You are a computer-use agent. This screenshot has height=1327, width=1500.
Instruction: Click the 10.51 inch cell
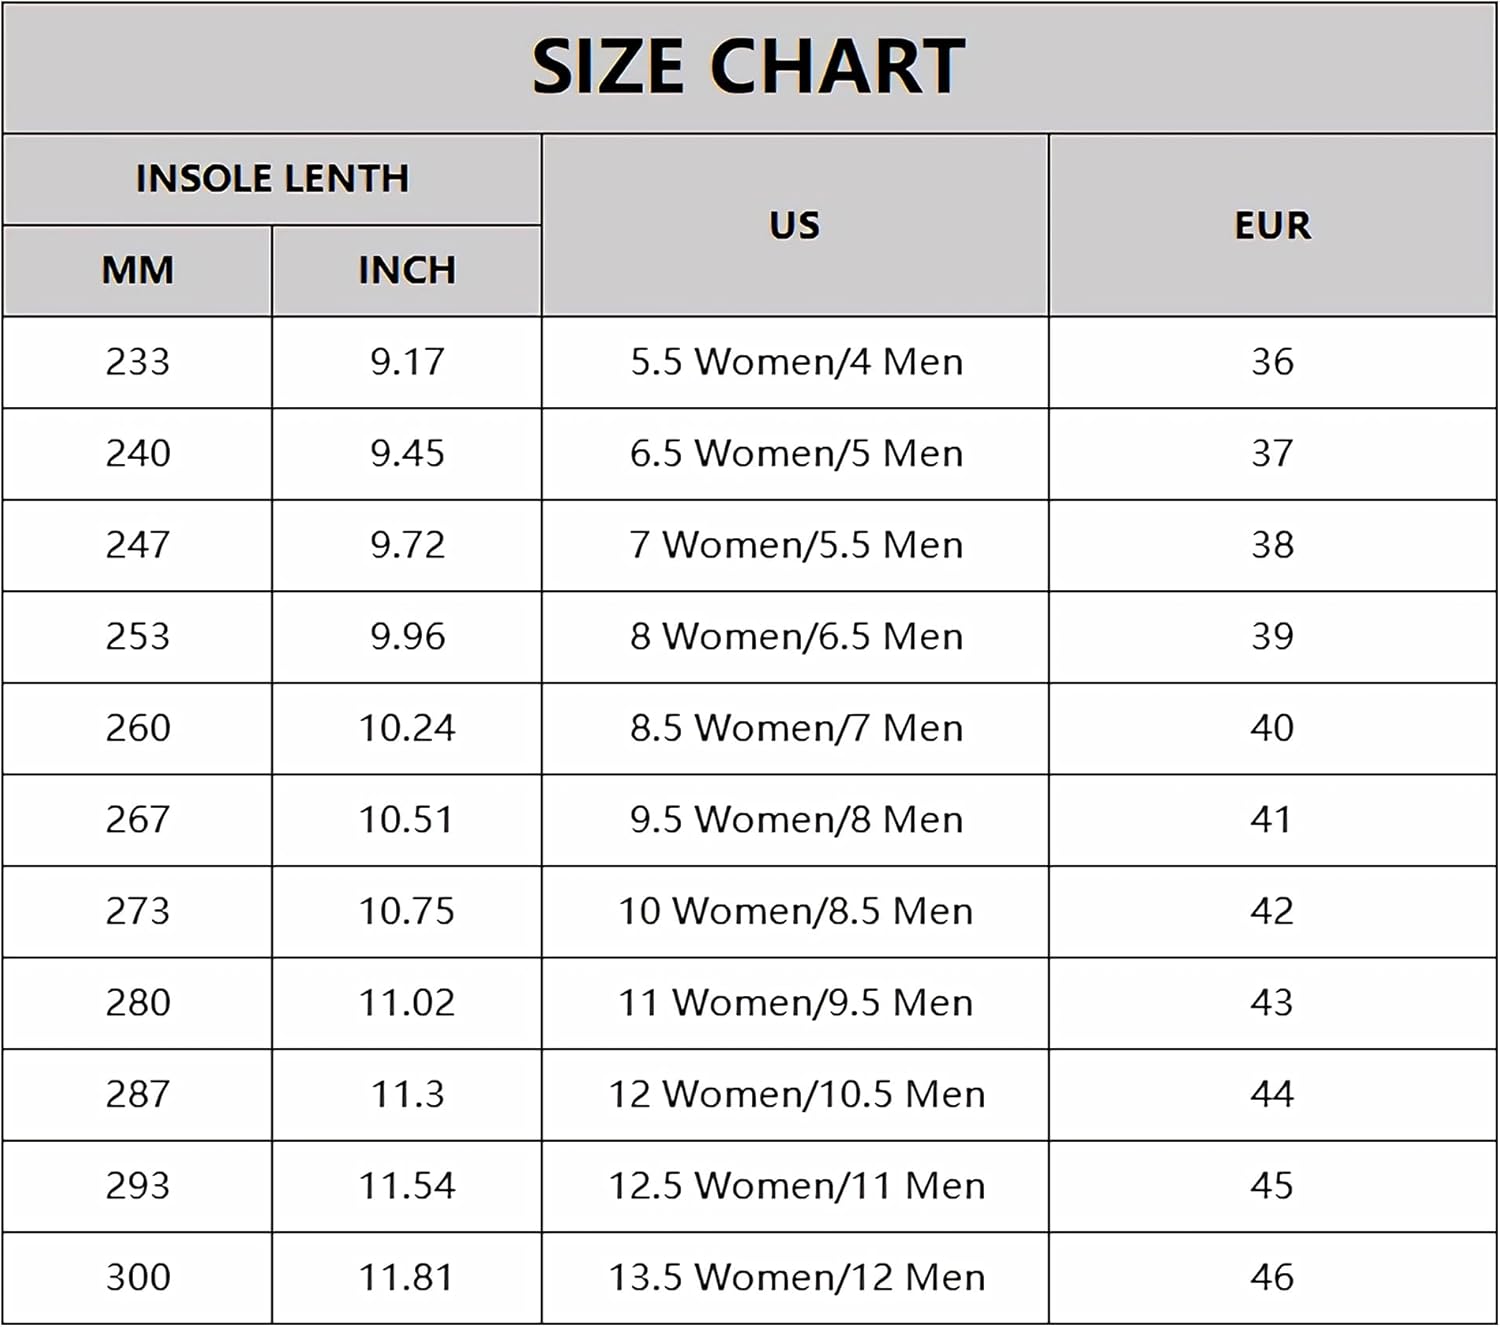[407, 820]
